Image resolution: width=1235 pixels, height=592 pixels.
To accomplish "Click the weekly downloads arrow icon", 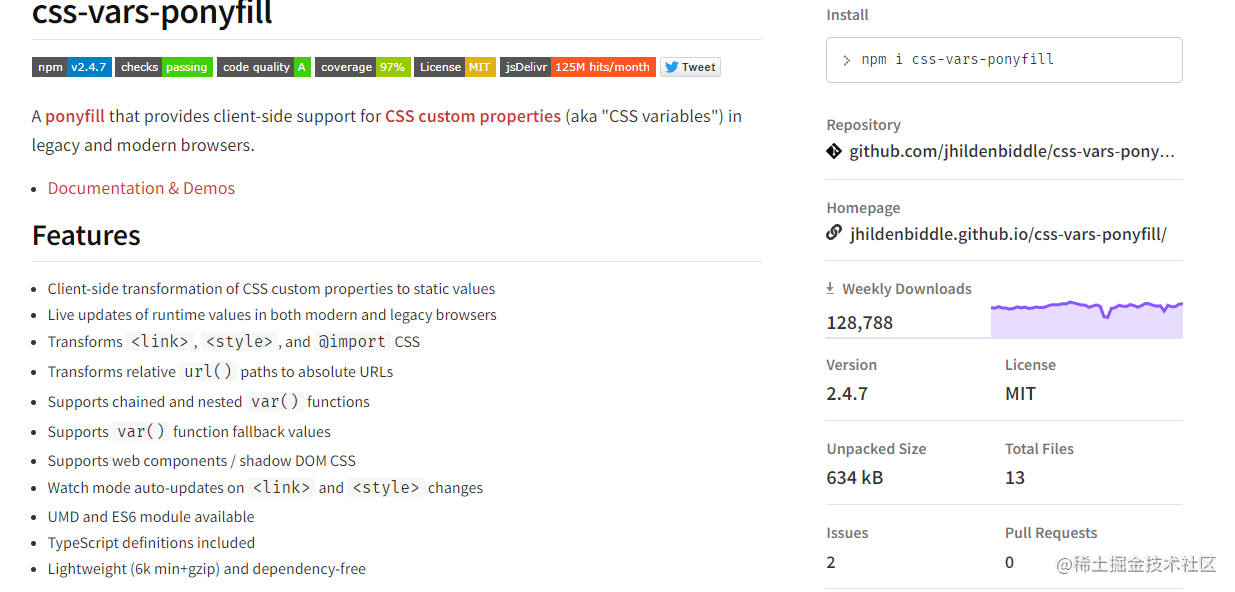I will pyautogui.click(x=830, y=288).
